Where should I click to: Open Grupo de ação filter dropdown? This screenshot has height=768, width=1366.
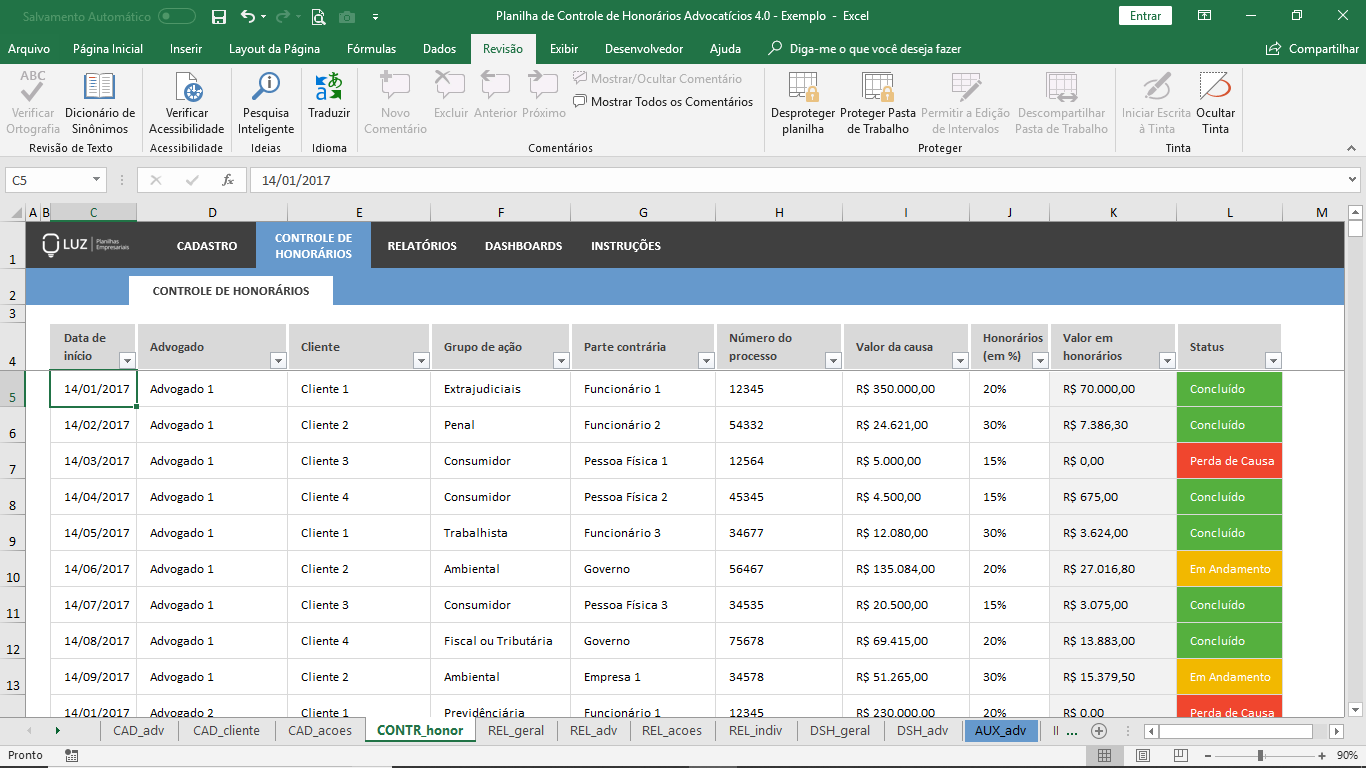pyautogui.click(x=561, y=360)
